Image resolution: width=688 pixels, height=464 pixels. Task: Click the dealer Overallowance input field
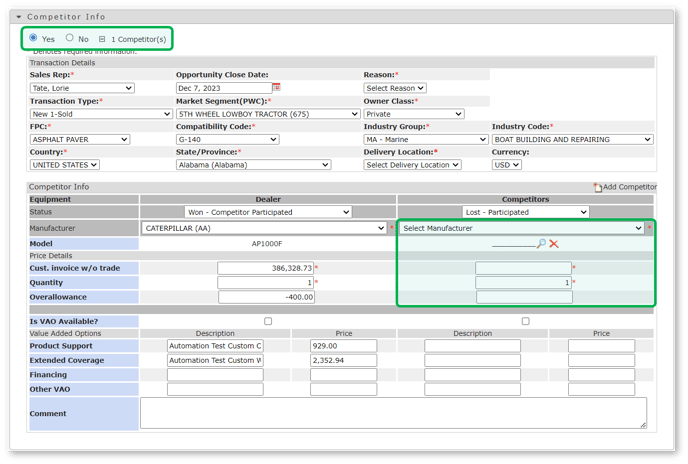[x=265, y=297]
